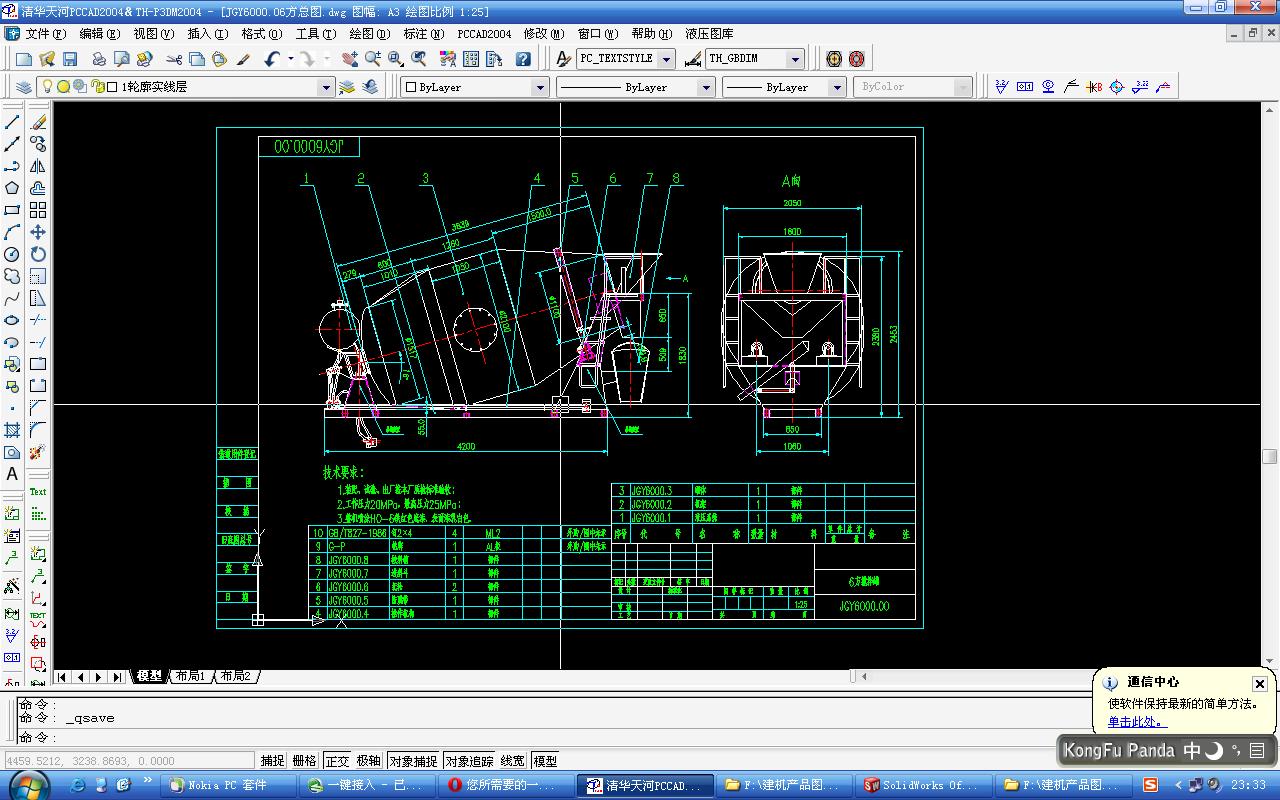The width and height of the screenshot is (1280, 800).
Task: Toggle 模型 model space button in status bar
Action: coord(545,761)
